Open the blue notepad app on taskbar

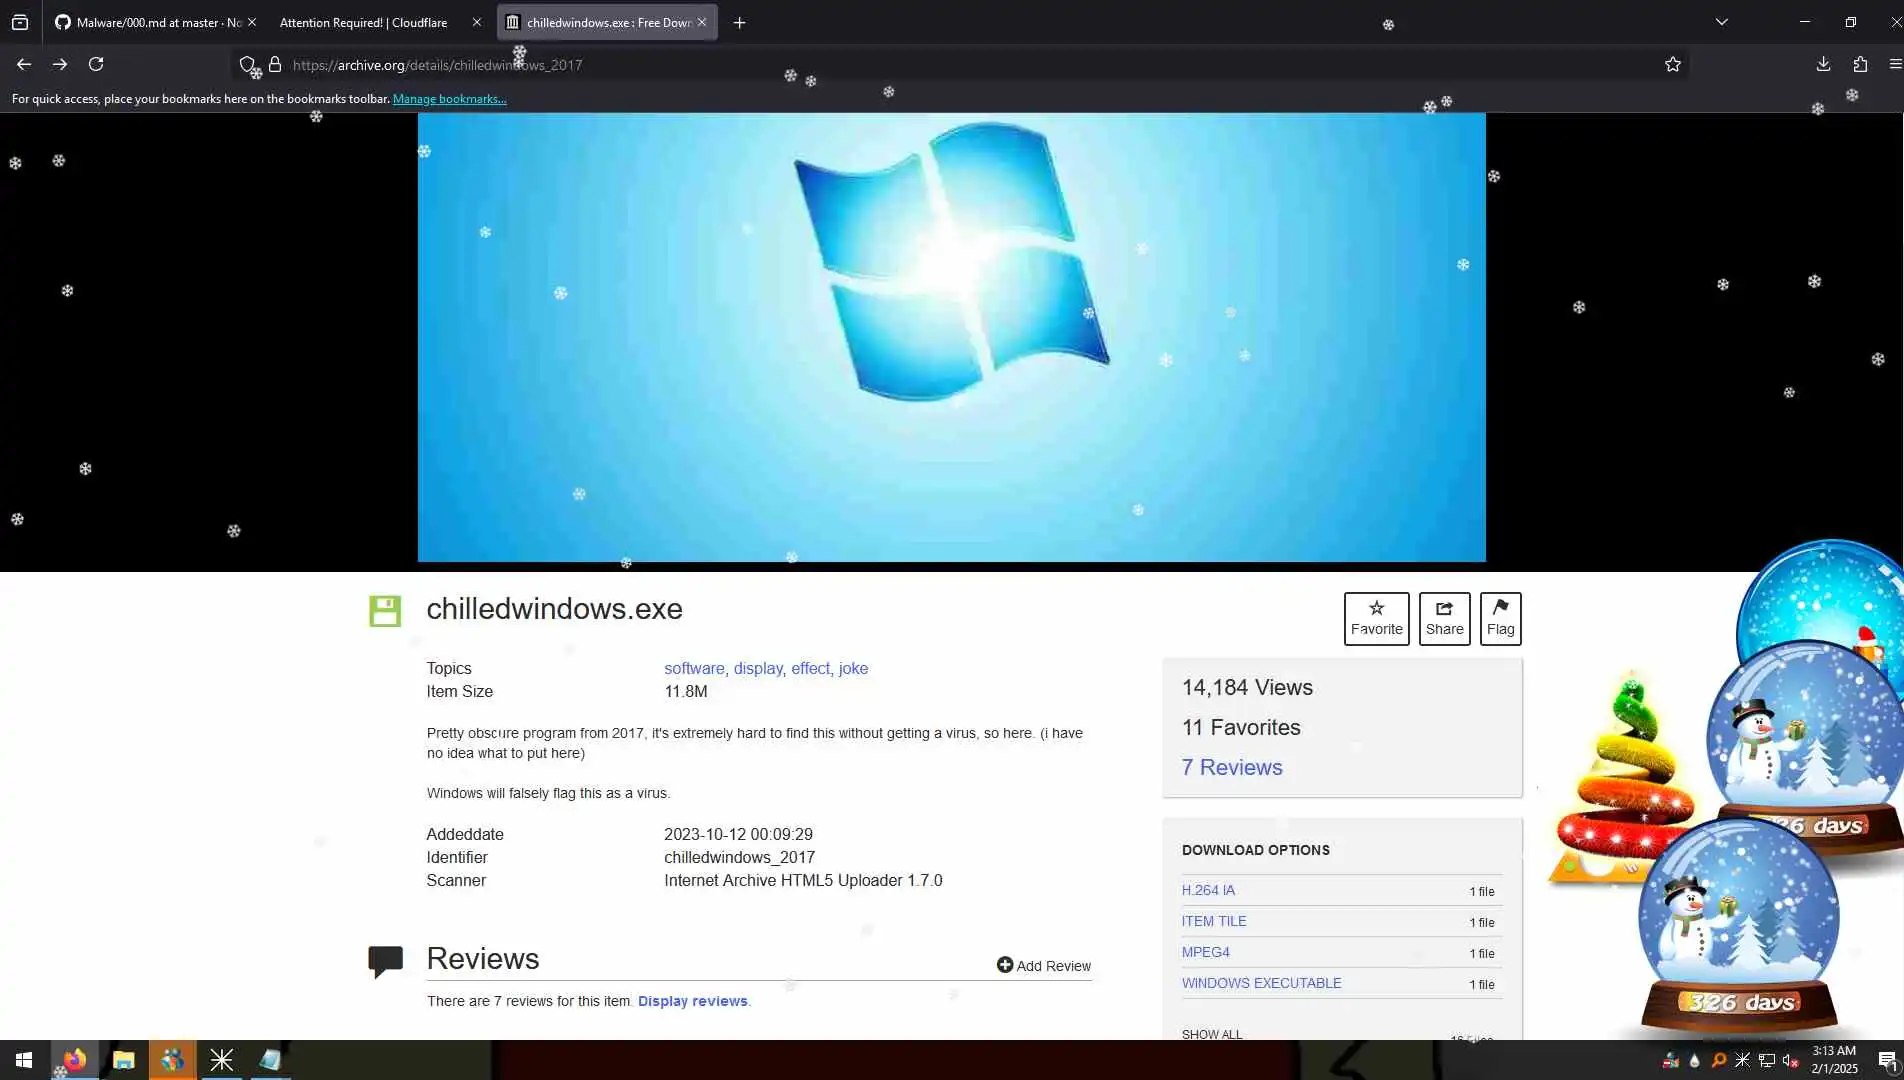coord(270,1060)
